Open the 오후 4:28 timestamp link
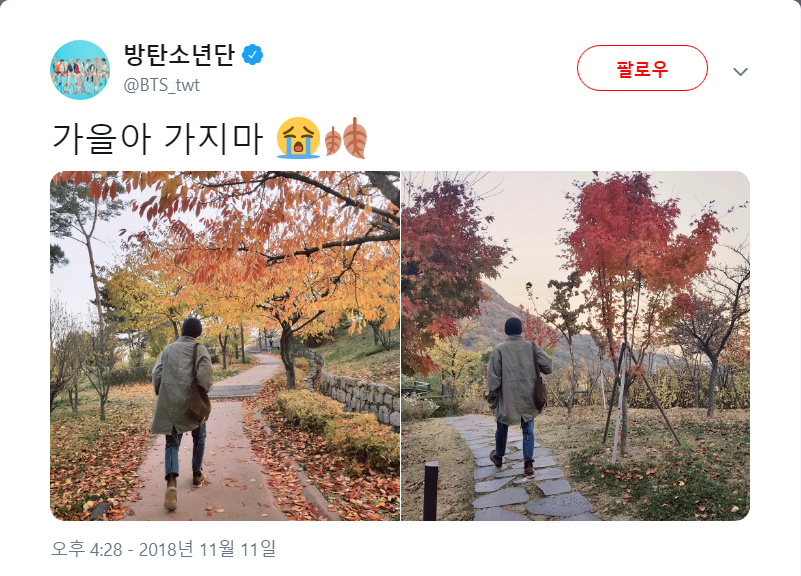This screenshot has width=801, height=576. click(x=87, y=549)
